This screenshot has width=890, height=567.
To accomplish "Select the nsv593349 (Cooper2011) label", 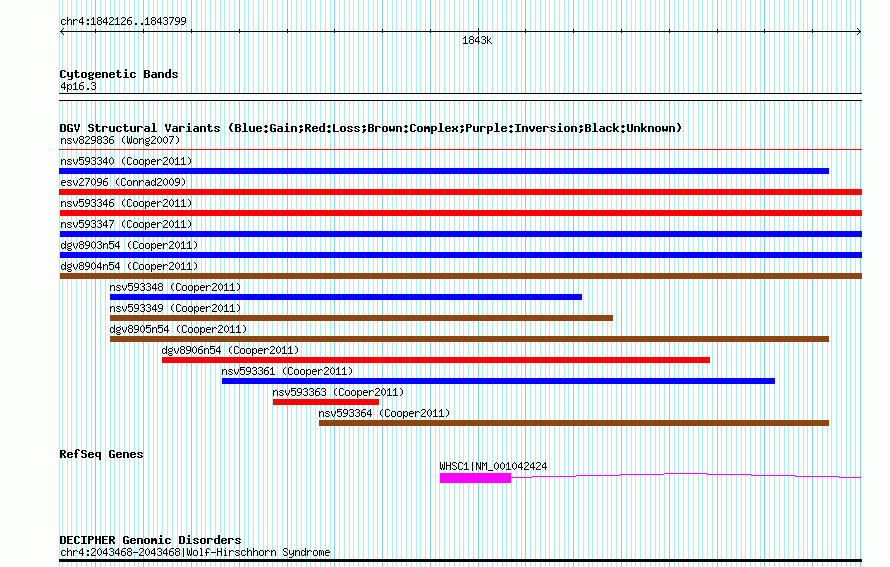I will point(175,308).
